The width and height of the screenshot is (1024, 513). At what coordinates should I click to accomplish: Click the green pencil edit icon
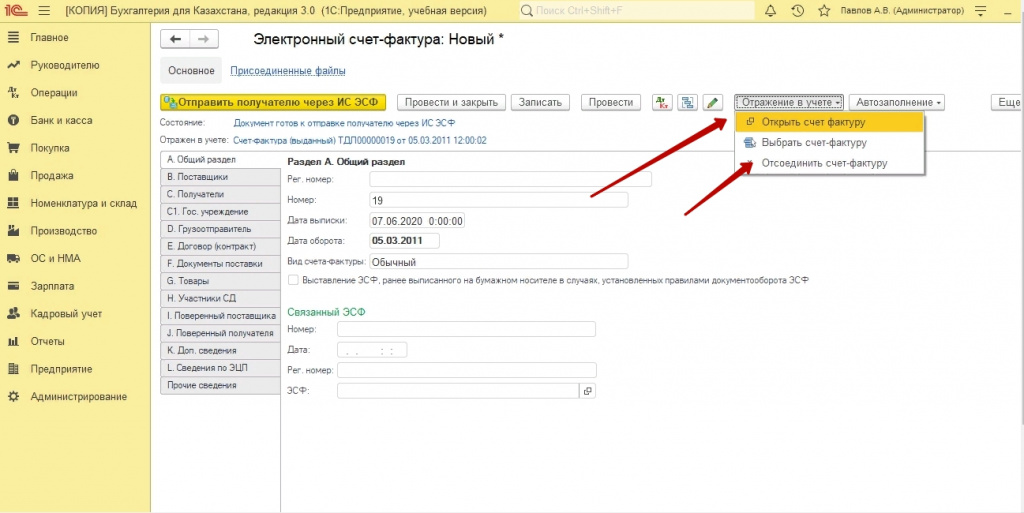(x=712, y=102)
